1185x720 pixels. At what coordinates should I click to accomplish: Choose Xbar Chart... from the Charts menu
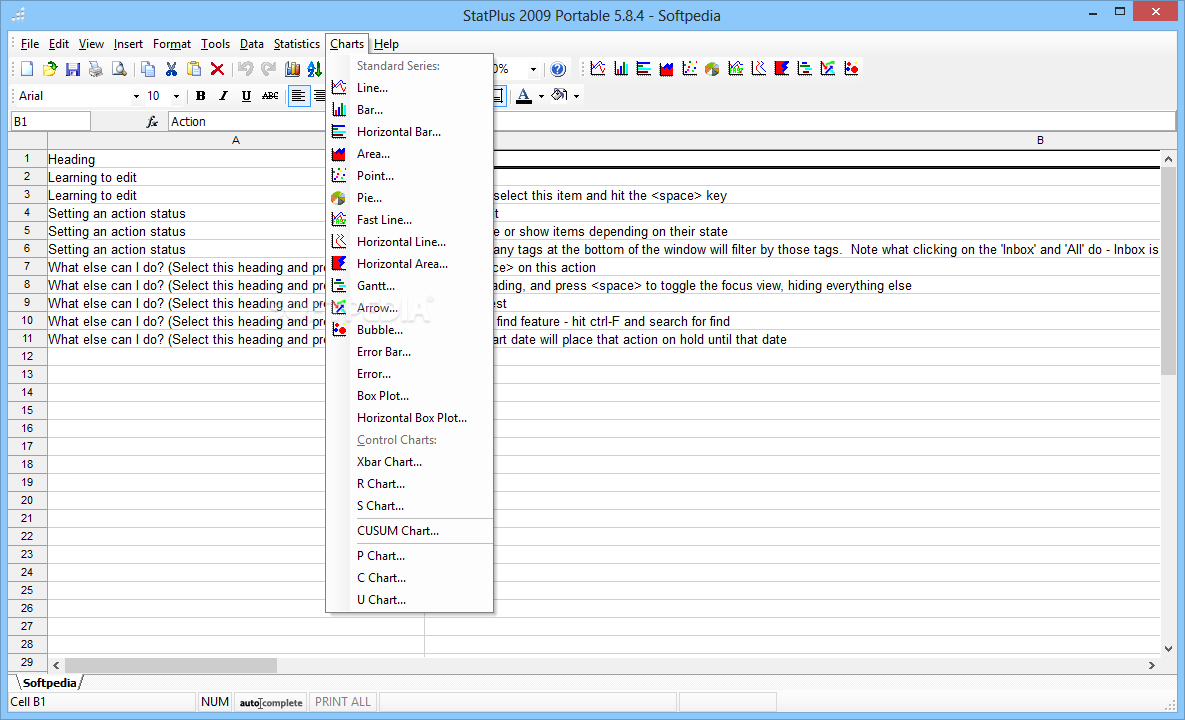click(x=410, y=462)
